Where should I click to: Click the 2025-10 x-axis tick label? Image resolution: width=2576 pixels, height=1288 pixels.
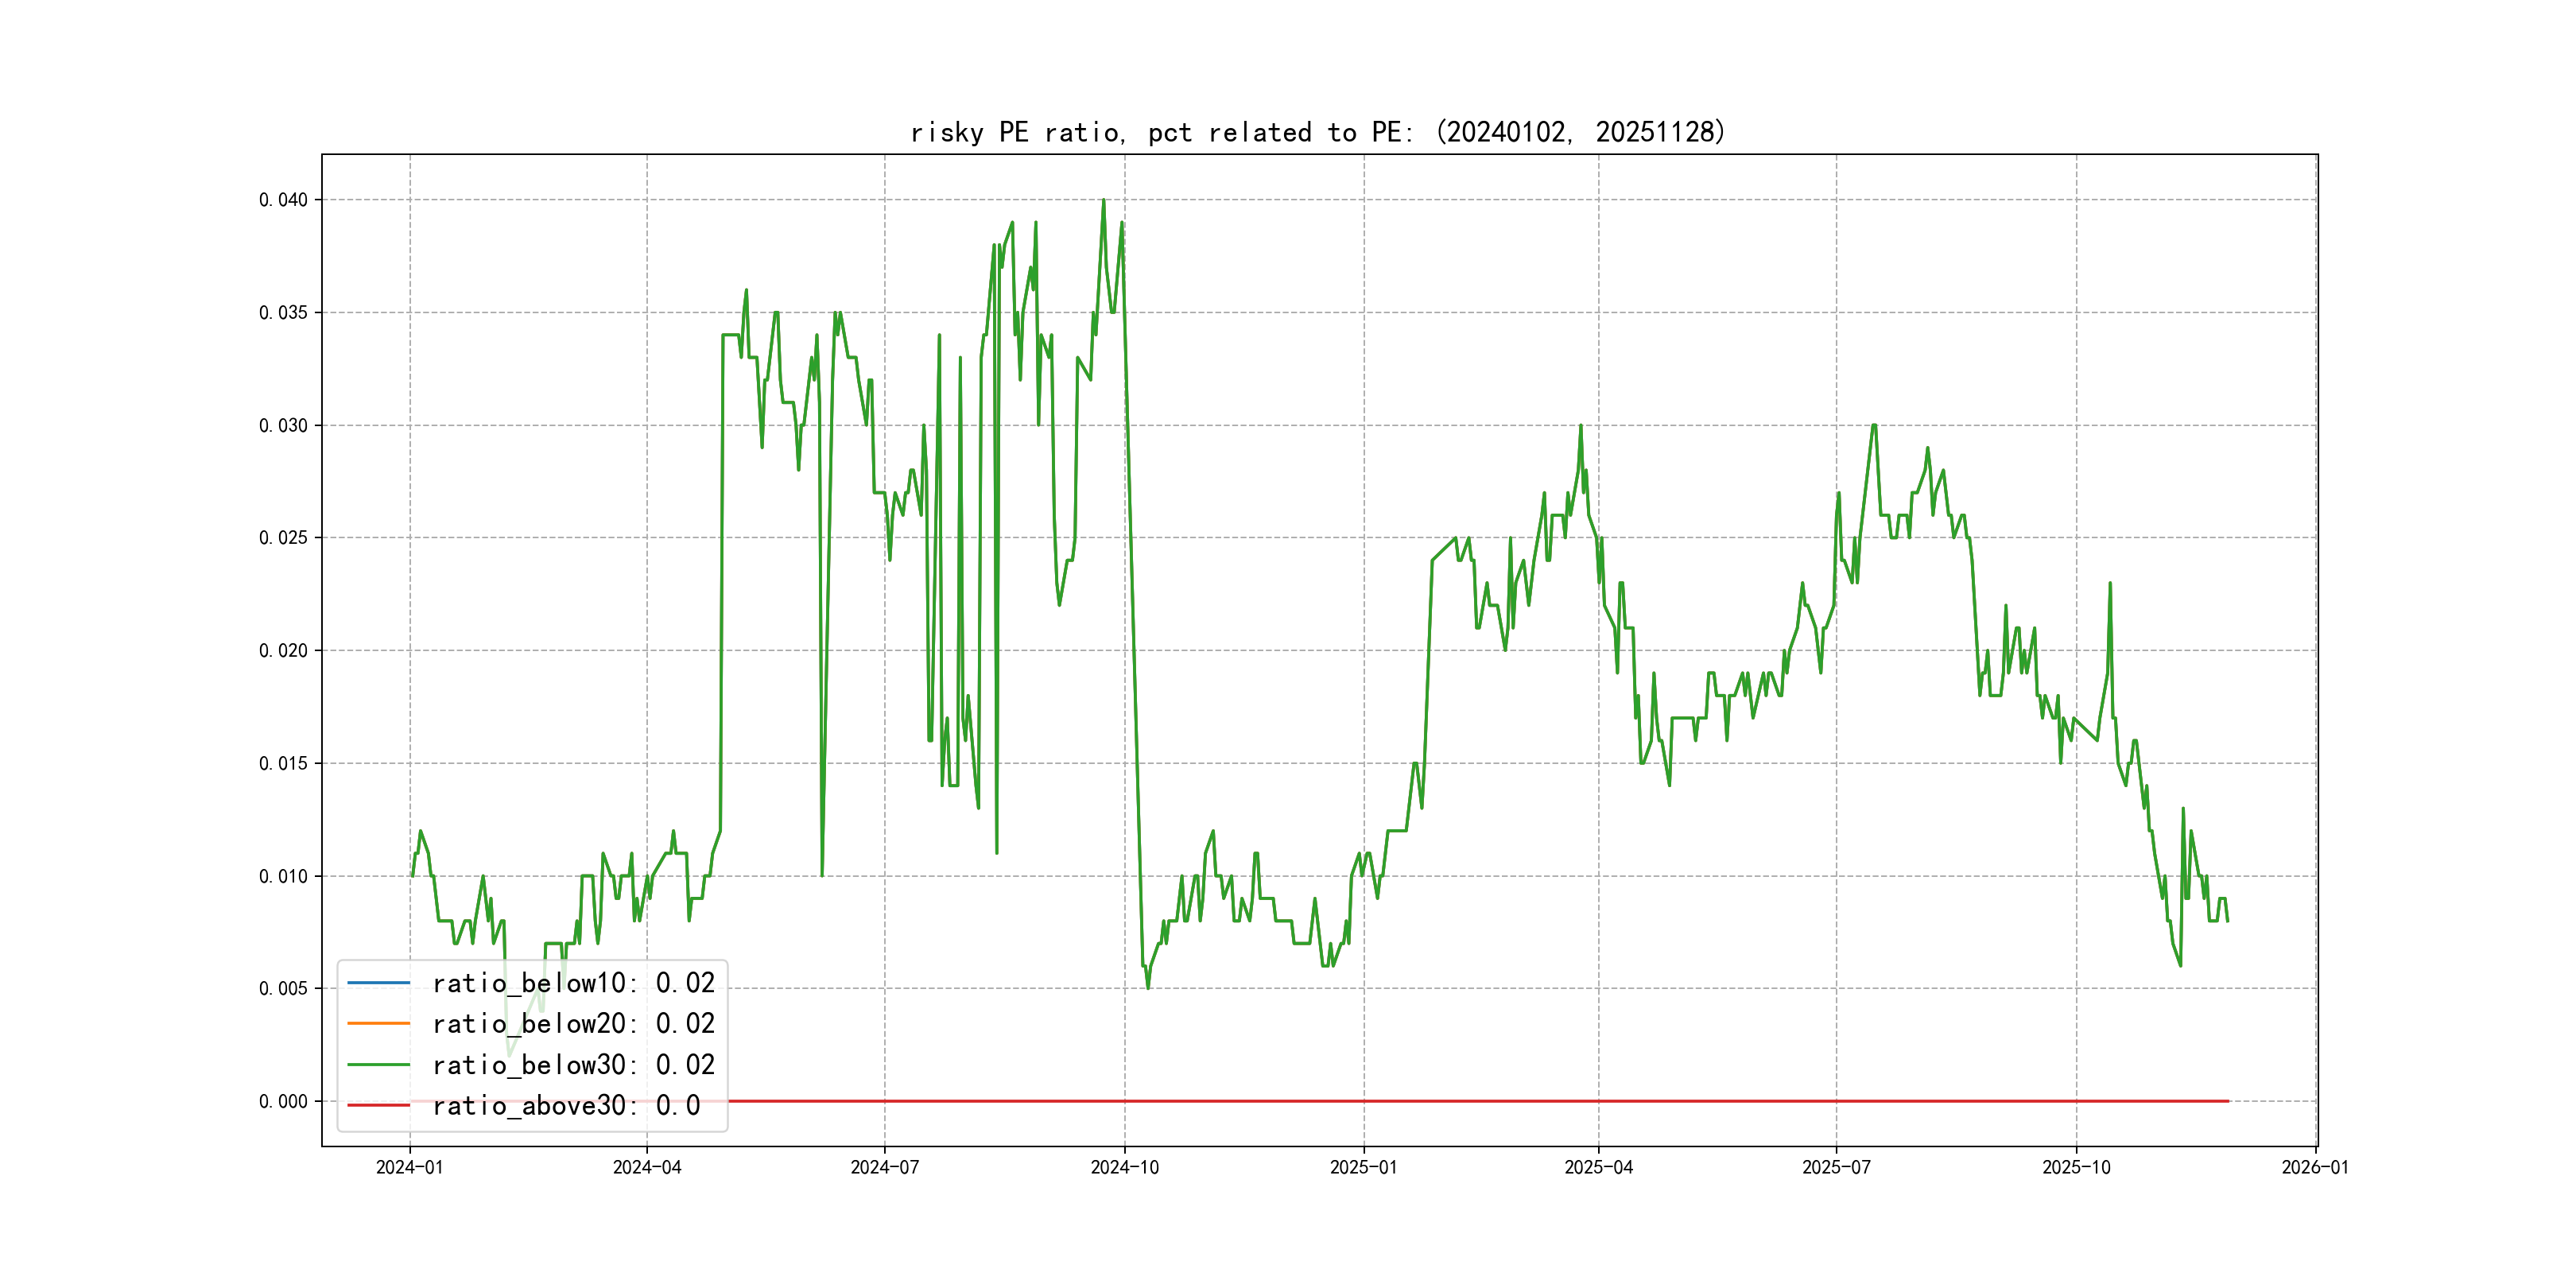point(2076,1167)
